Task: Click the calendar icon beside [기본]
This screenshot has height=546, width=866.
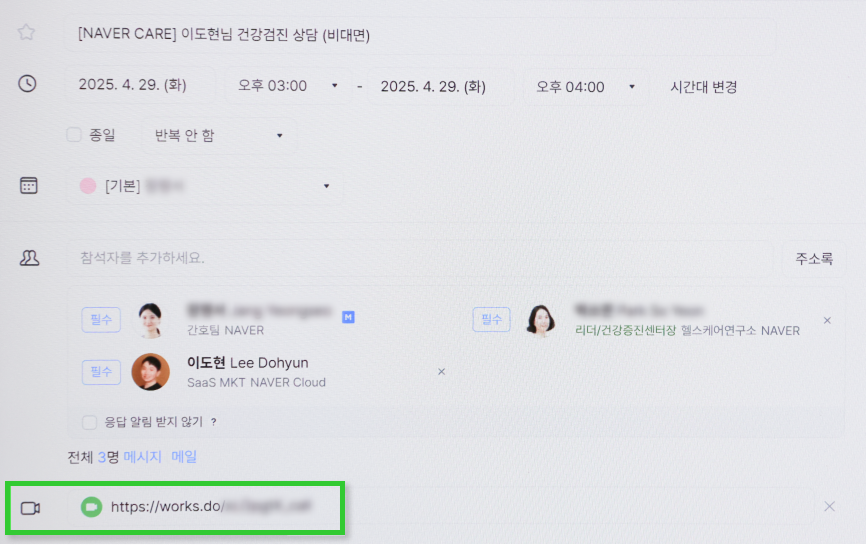Action: (28, 185)
